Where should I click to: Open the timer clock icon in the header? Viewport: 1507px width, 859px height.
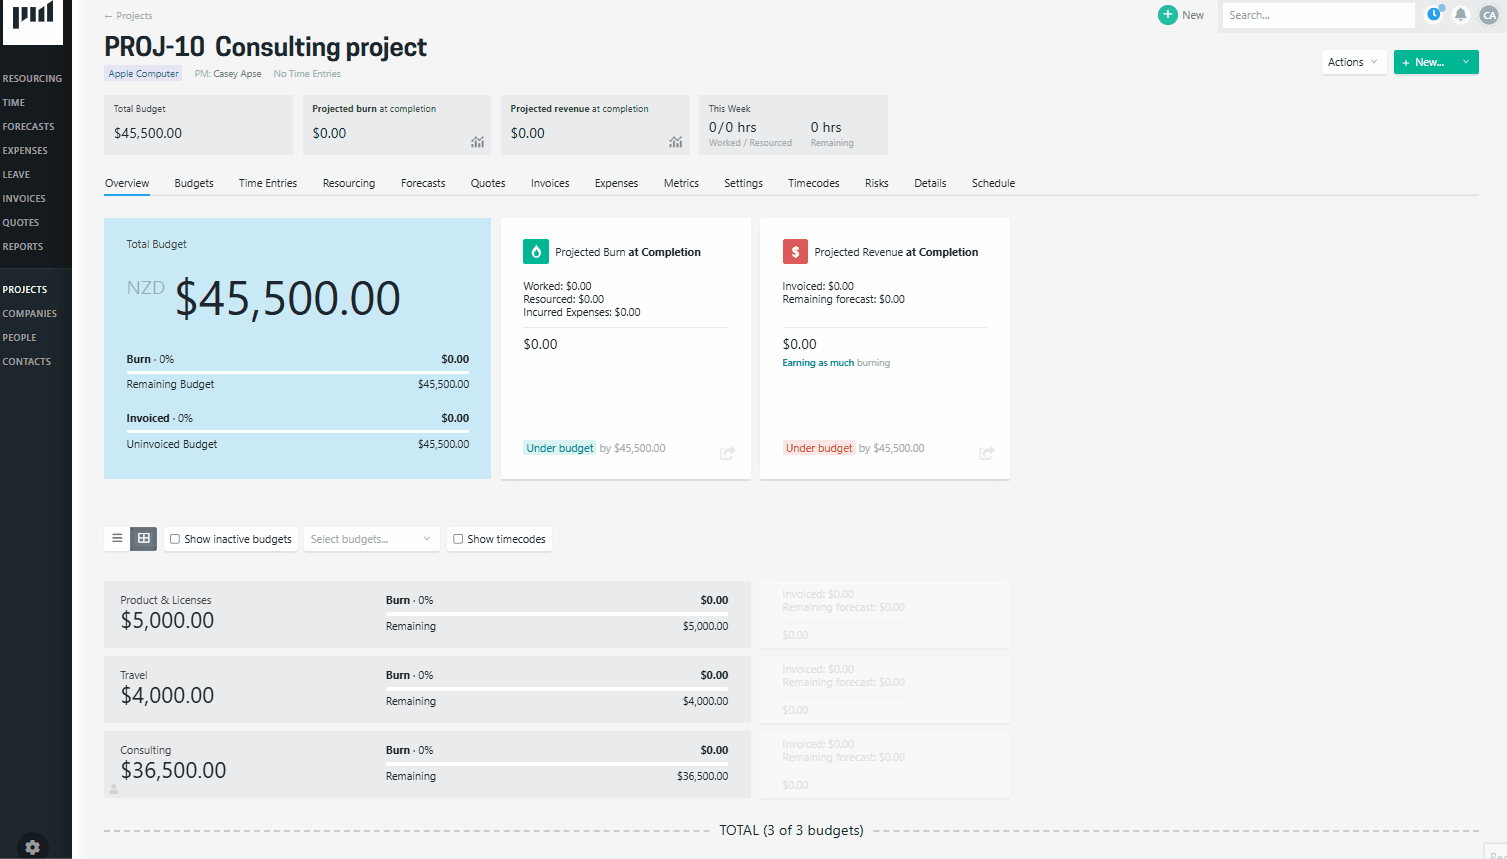pos(1434,13)
